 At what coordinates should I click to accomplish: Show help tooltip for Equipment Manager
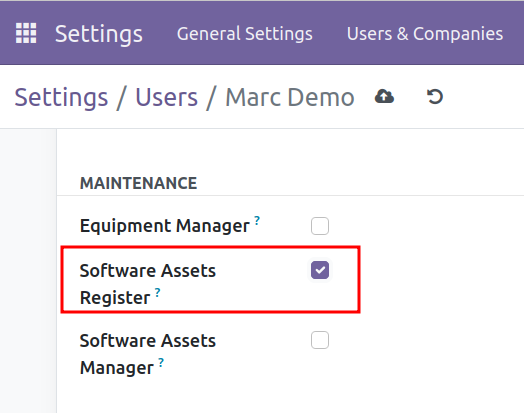257,220
